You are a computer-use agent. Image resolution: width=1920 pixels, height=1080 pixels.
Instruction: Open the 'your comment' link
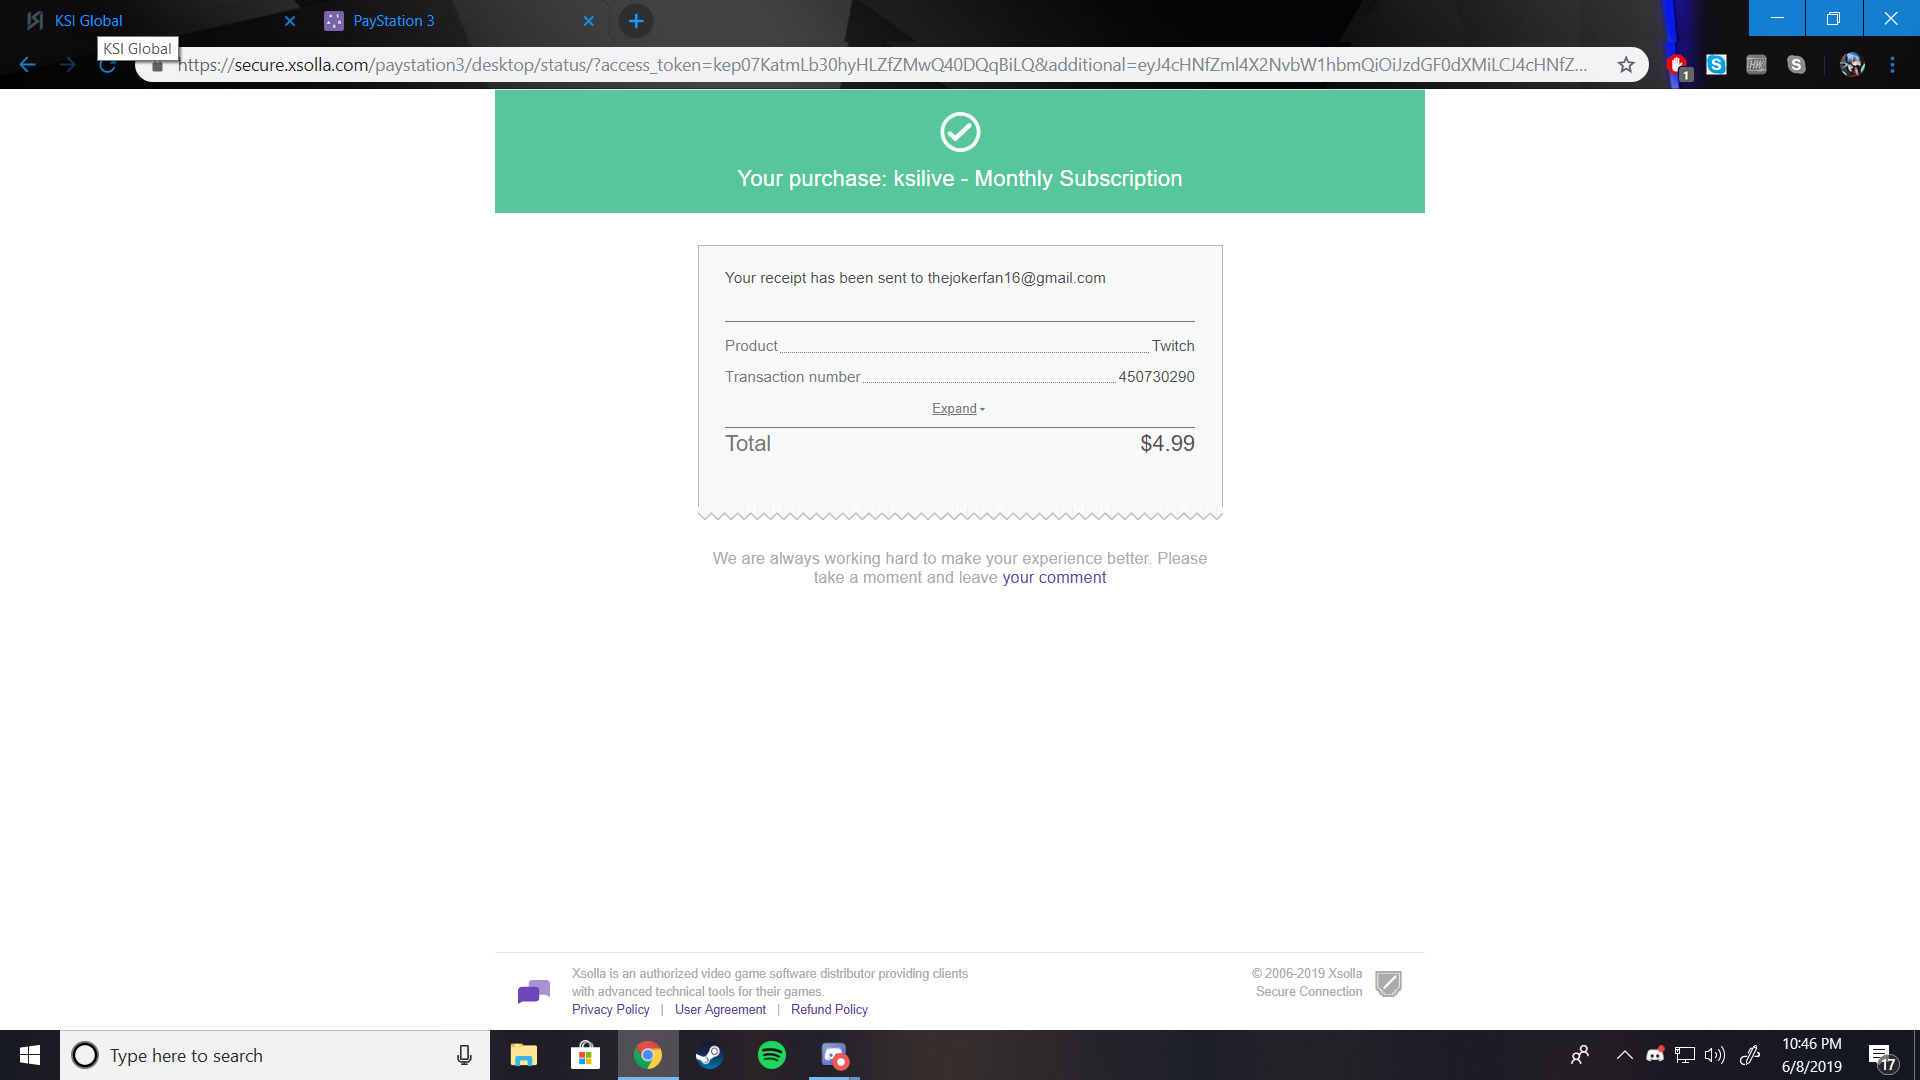point(1054,578)
